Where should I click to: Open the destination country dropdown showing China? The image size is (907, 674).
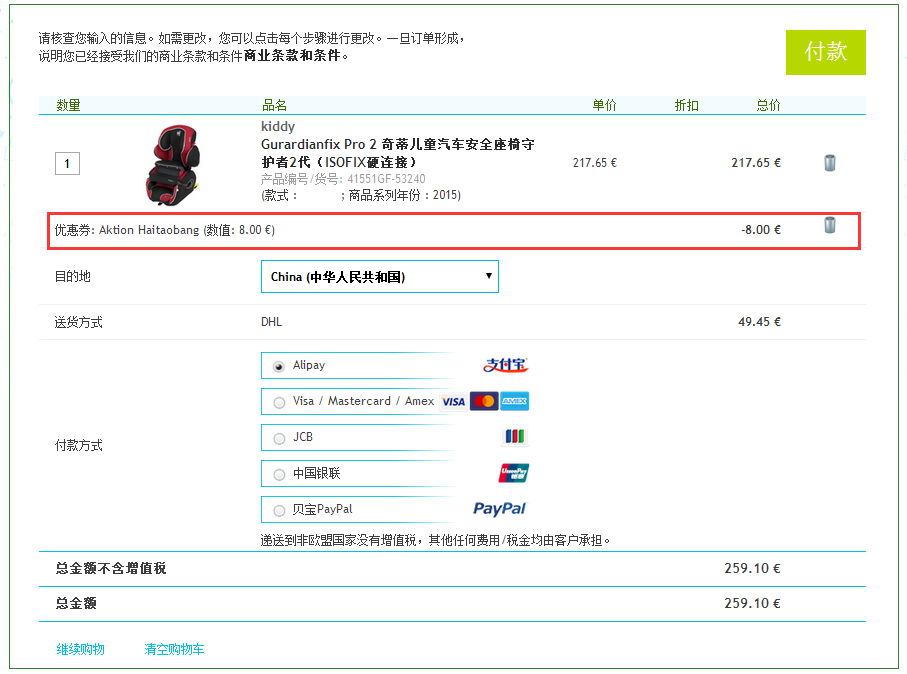379,277
